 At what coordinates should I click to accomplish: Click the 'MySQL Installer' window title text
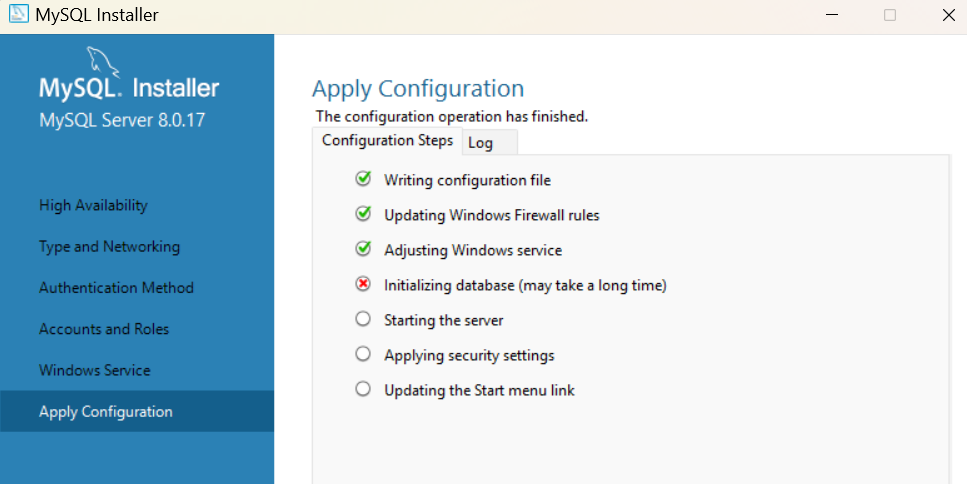(x=97, y=15)
